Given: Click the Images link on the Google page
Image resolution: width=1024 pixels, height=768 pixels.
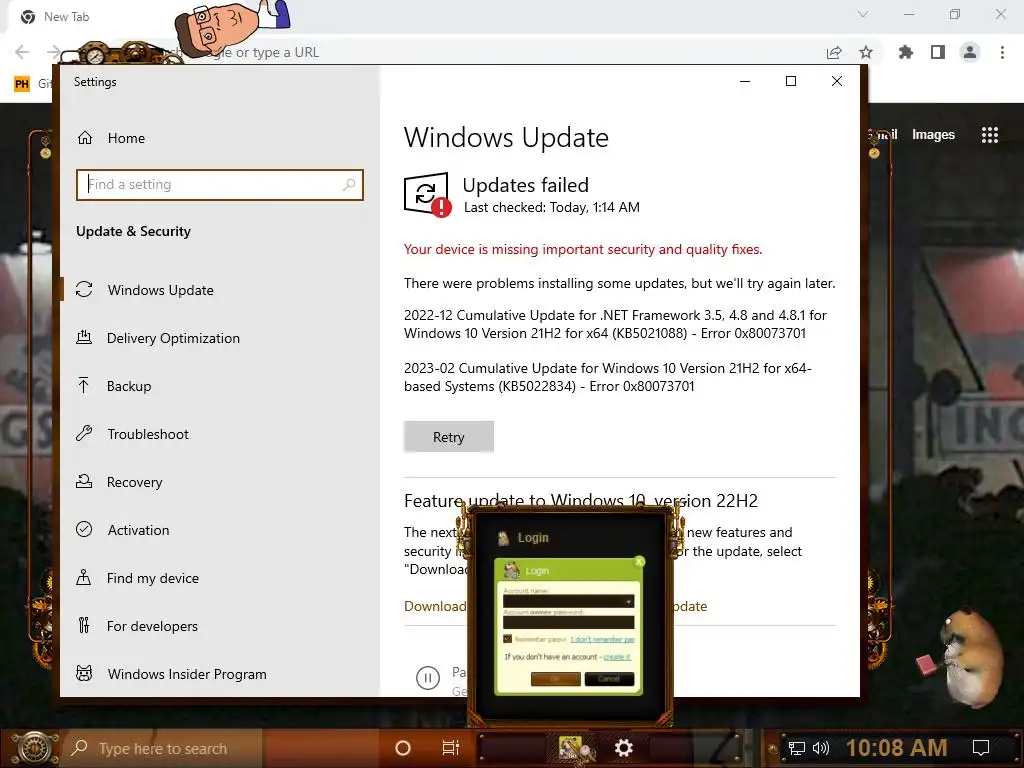Looking at the screenshot, I should coord(933,135).
